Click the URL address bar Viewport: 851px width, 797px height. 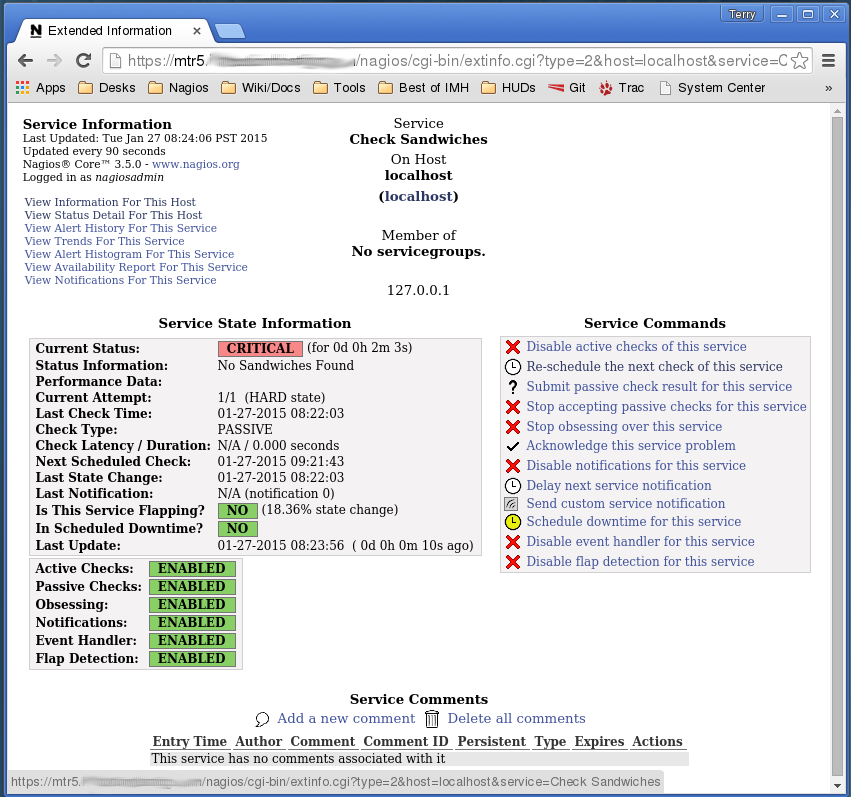(x=450, y=61)
